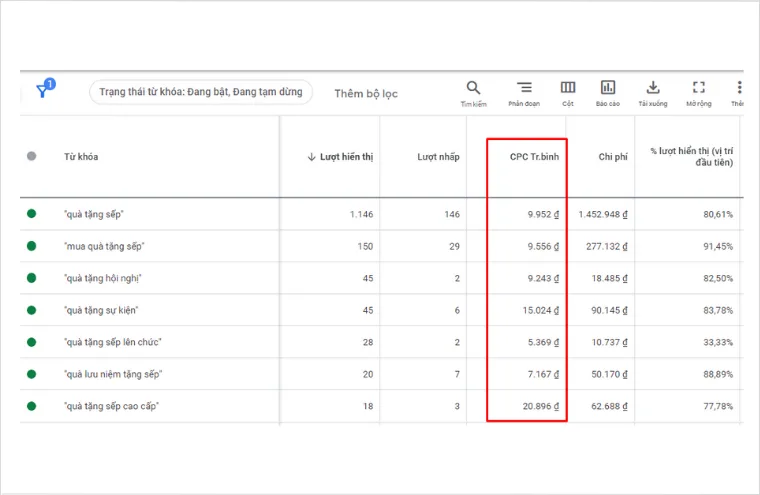Viewport: 760px width, 495px height.
Task: Open keyword "quà tặng sếp cao cấp"
Action: click(110, 406)
